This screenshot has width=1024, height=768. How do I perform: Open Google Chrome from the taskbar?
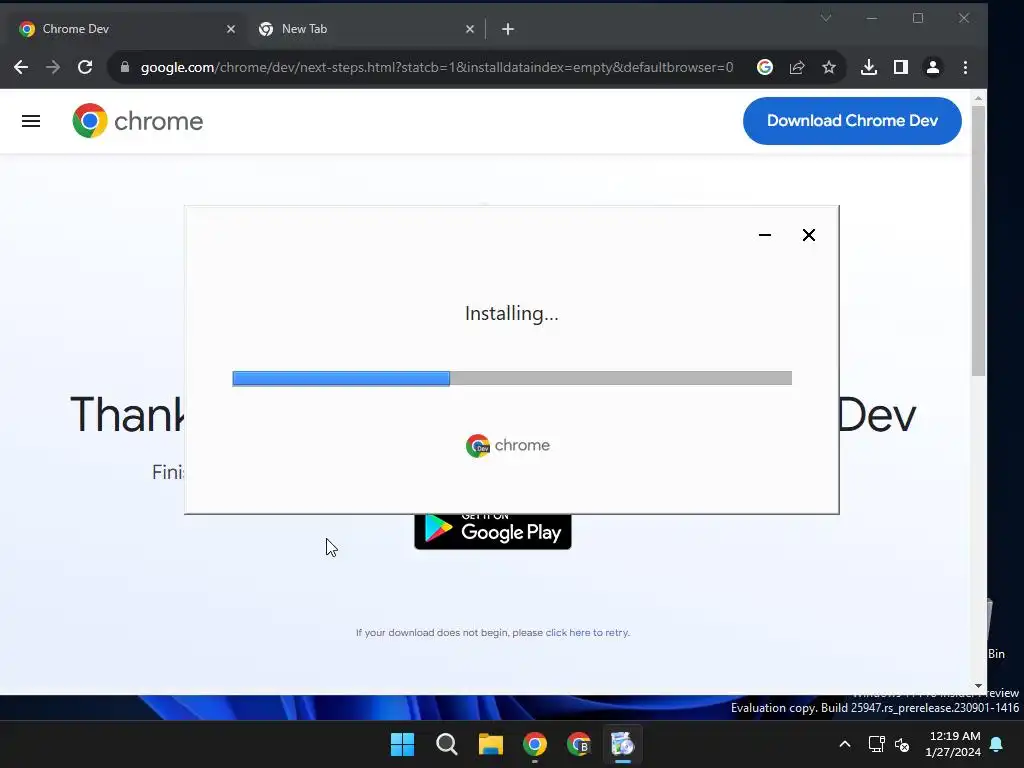click(x=535, y=744)
